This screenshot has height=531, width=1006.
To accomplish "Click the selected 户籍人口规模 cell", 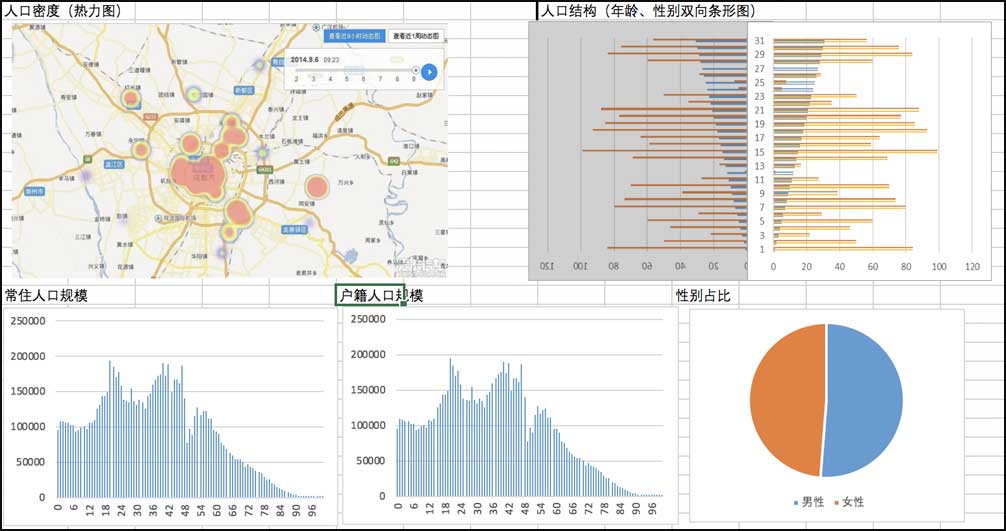I will 370,295.
